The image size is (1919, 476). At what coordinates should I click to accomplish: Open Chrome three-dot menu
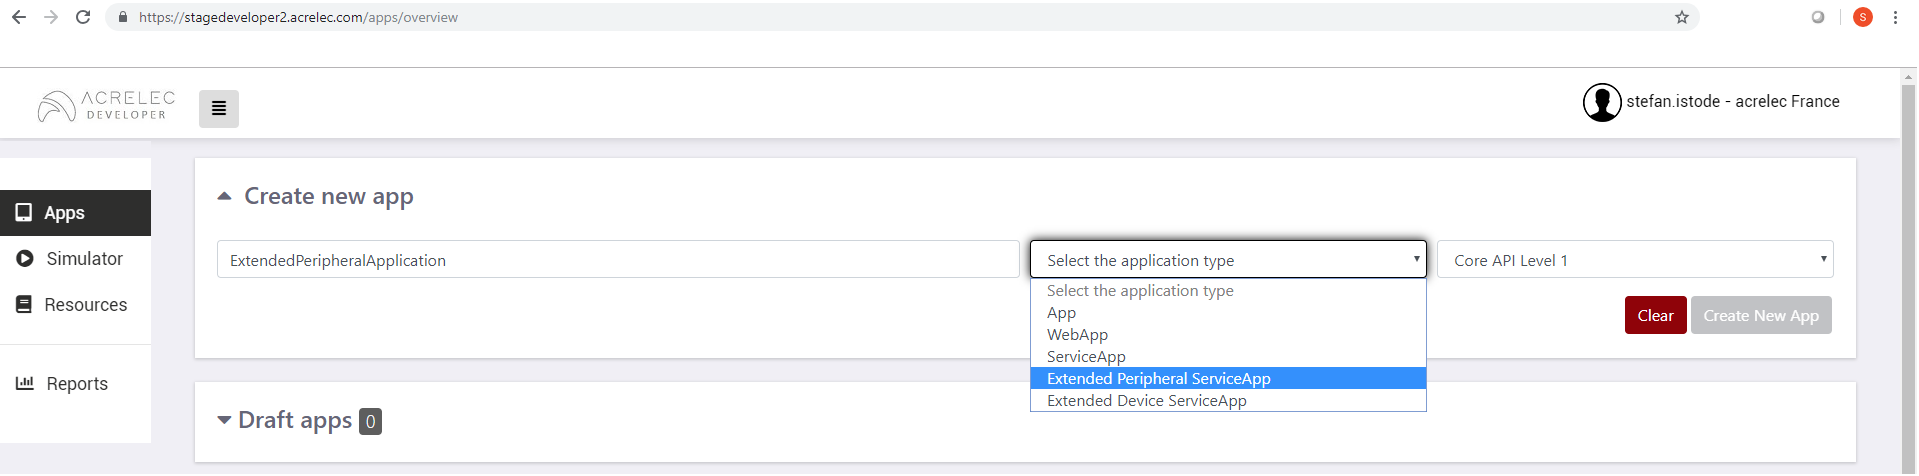tap(1895, 17)
